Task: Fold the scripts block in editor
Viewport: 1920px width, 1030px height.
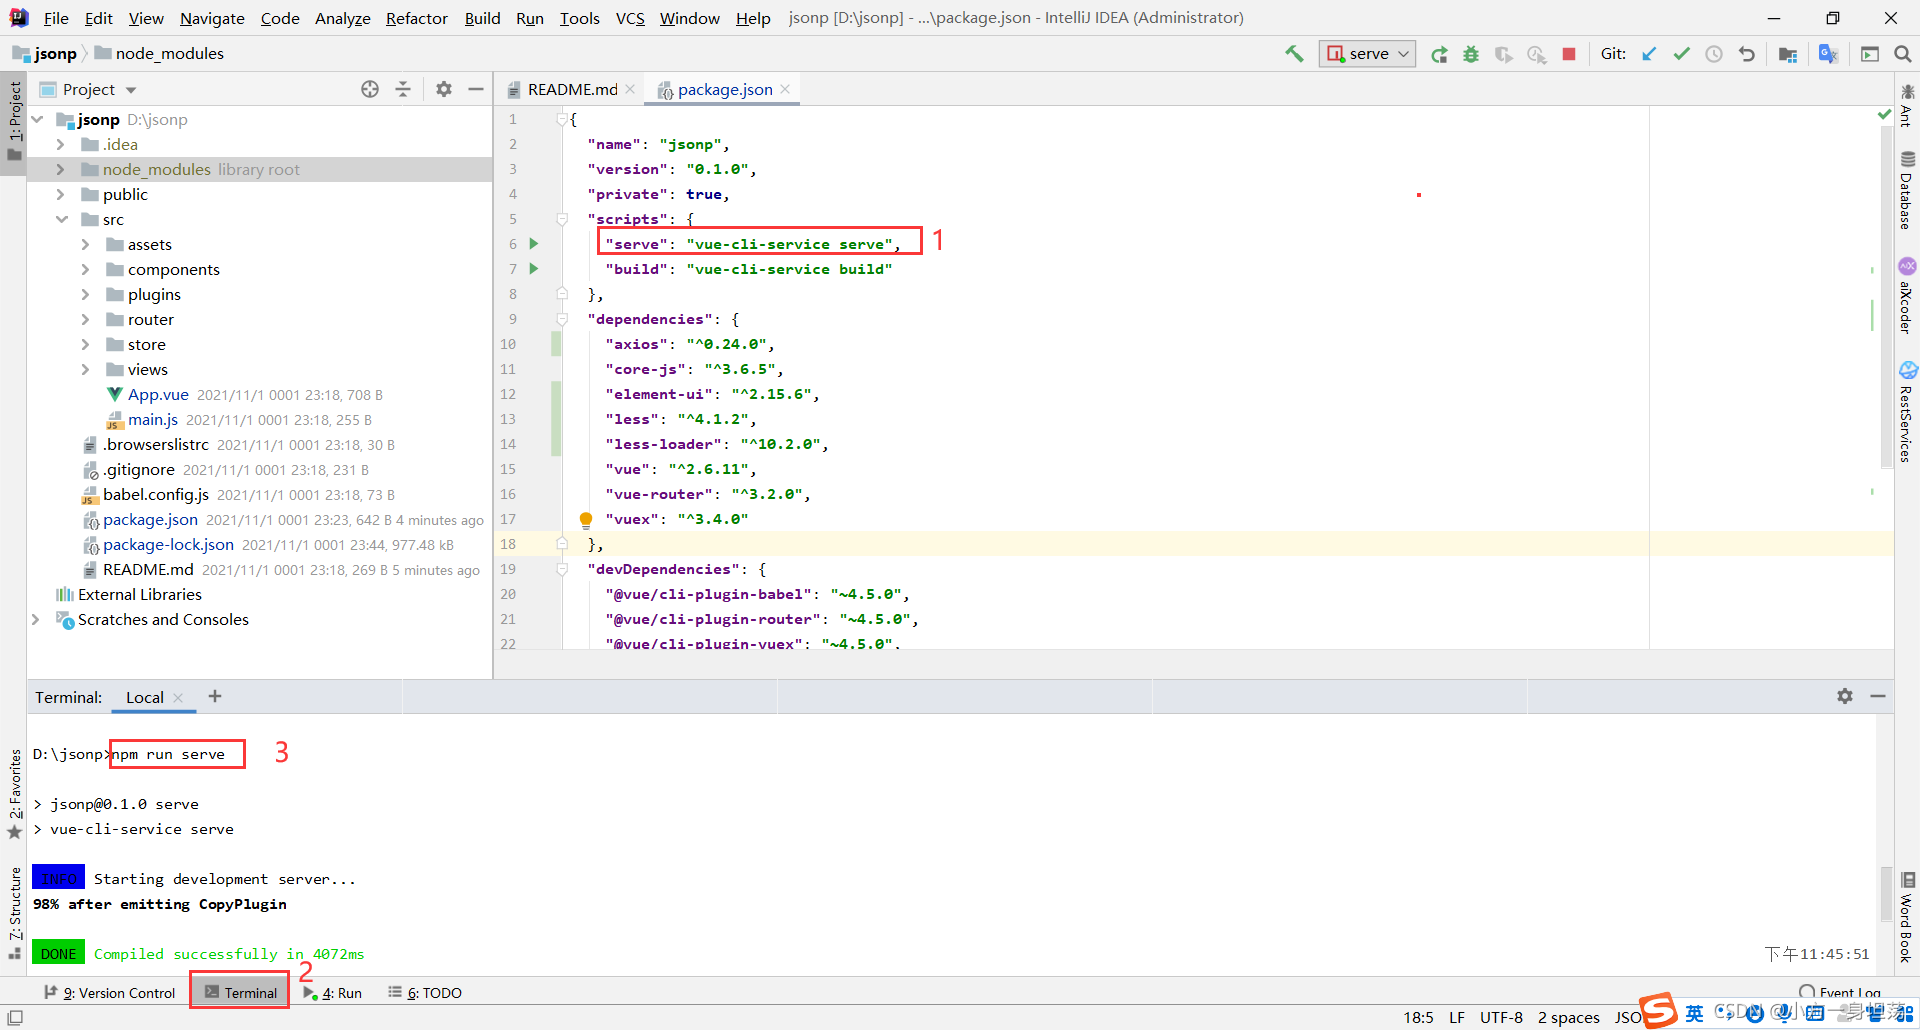Action: (562, 218)
